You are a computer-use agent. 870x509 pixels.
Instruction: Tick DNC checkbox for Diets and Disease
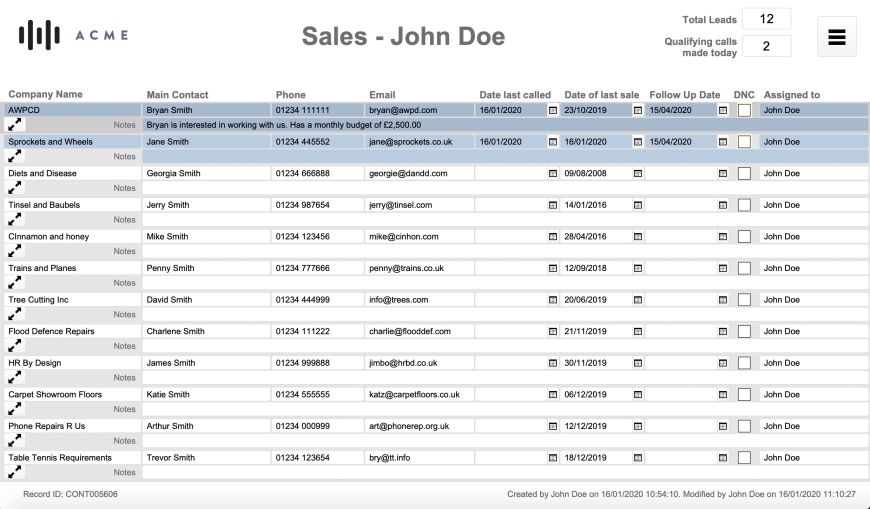click(x=744, y=174)
